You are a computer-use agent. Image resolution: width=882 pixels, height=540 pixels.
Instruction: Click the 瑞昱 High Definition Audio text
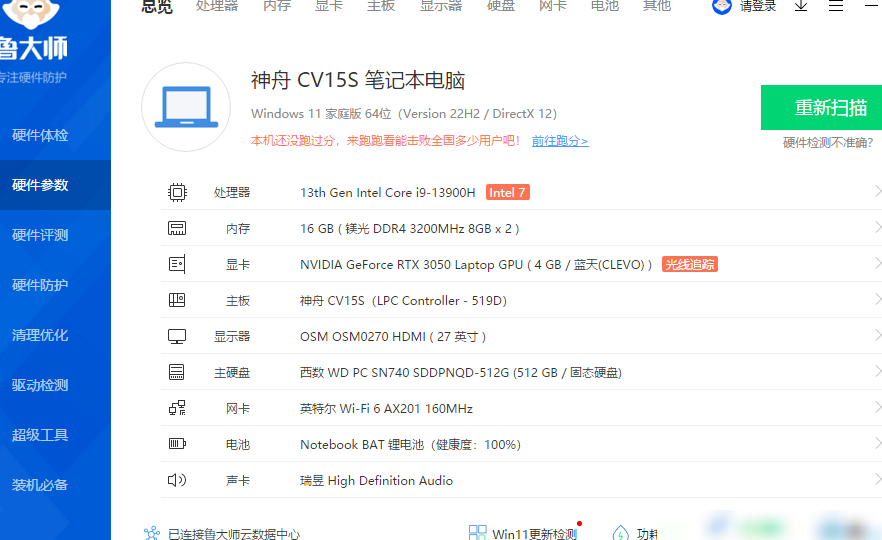point(376,480)
